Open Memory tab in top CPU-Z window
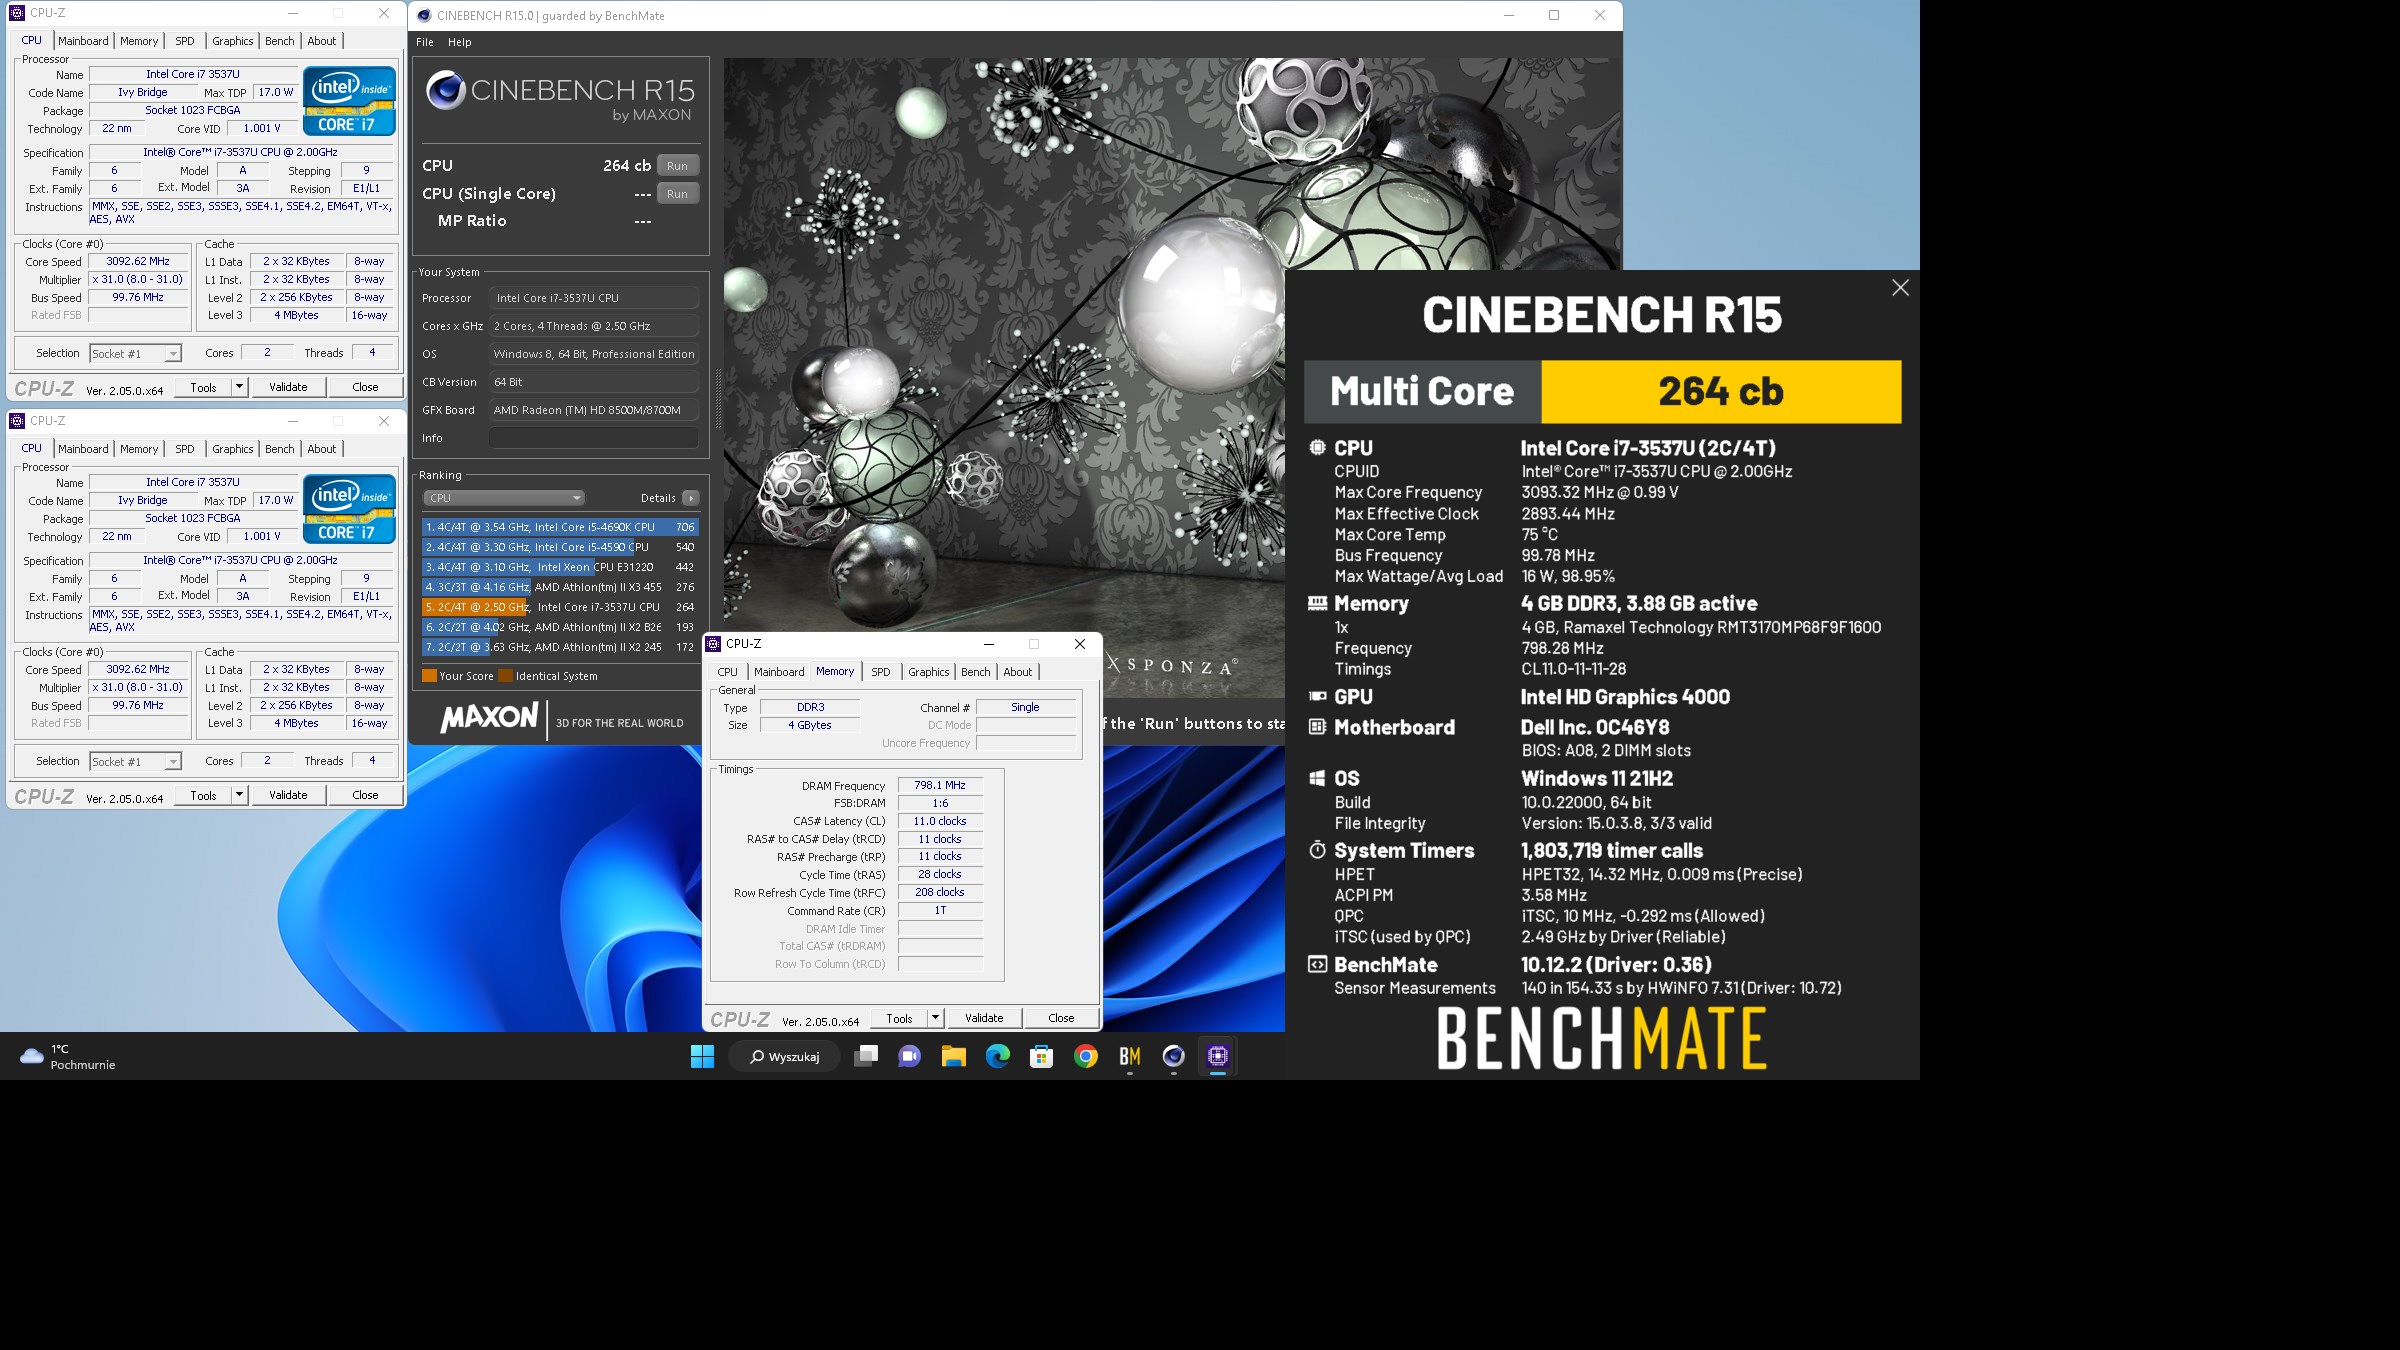 click(x=139, y=41)
